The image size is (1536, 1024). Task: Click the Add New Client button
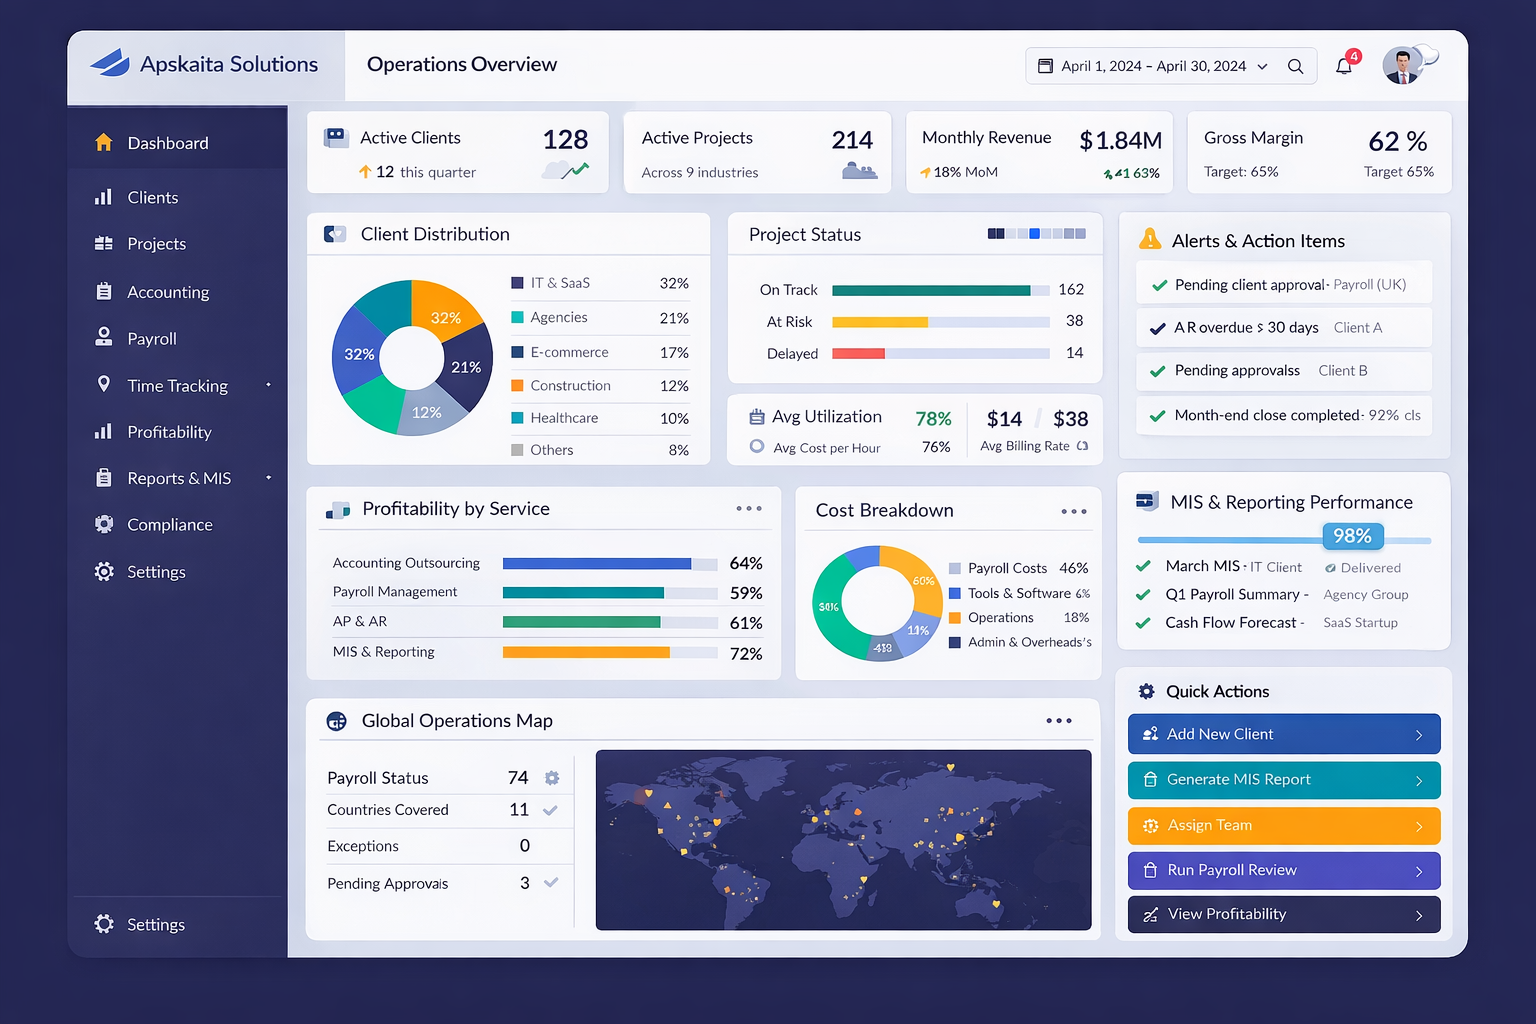pyautogui.click(x=1283, y=733)
